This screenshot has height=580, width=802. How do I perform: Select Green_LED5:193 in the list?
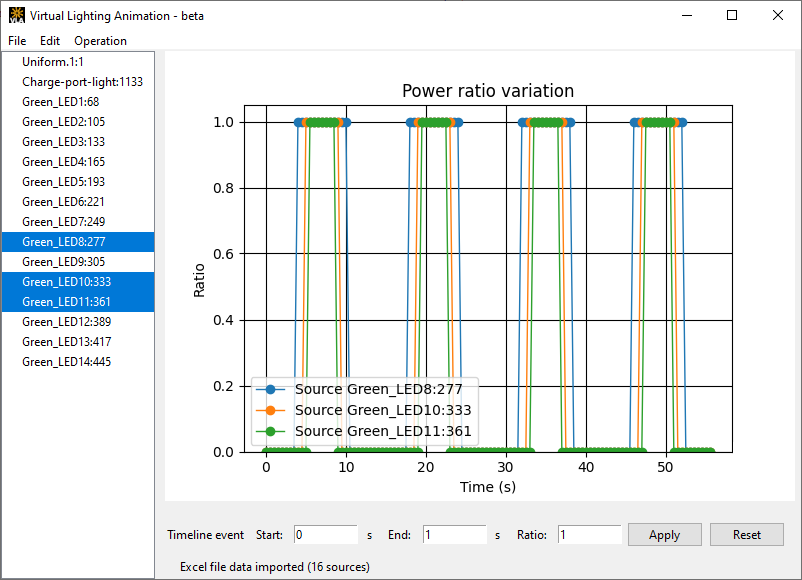point(78,182)
